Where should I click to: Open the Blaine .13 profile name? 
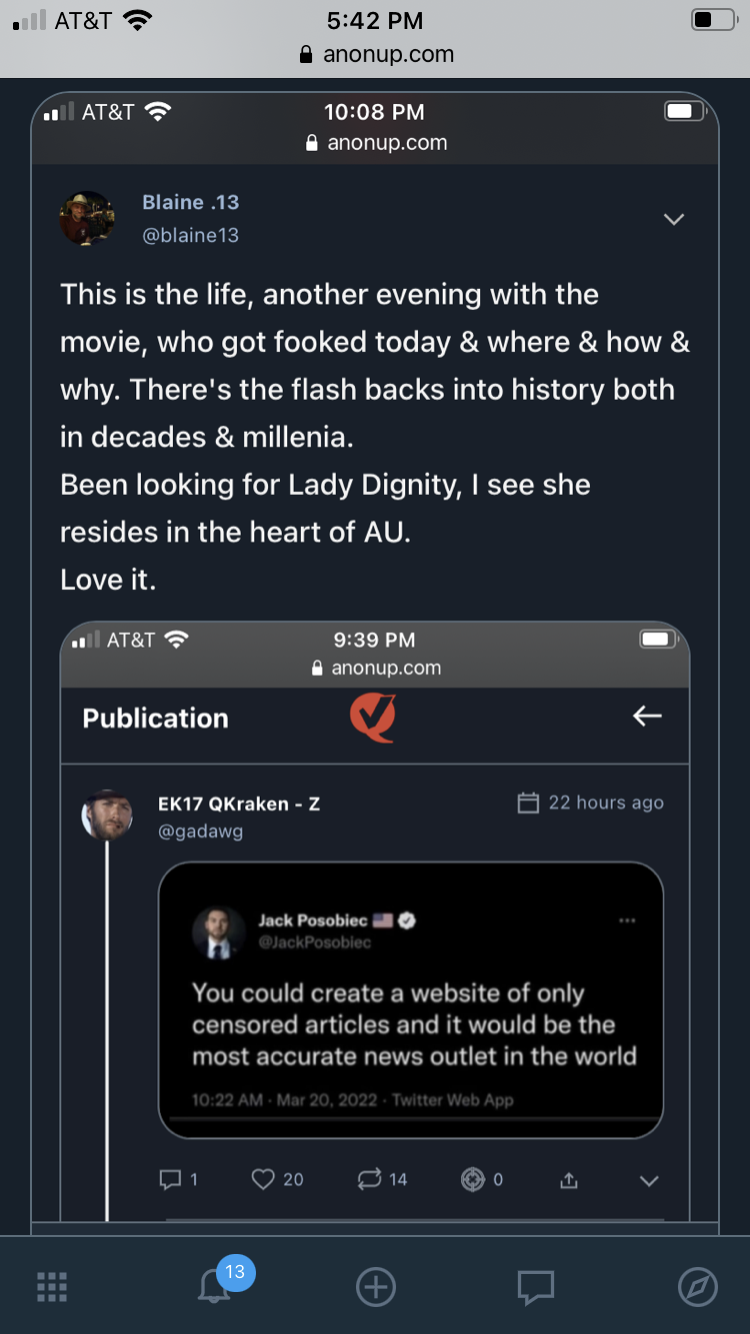point(190,202)
